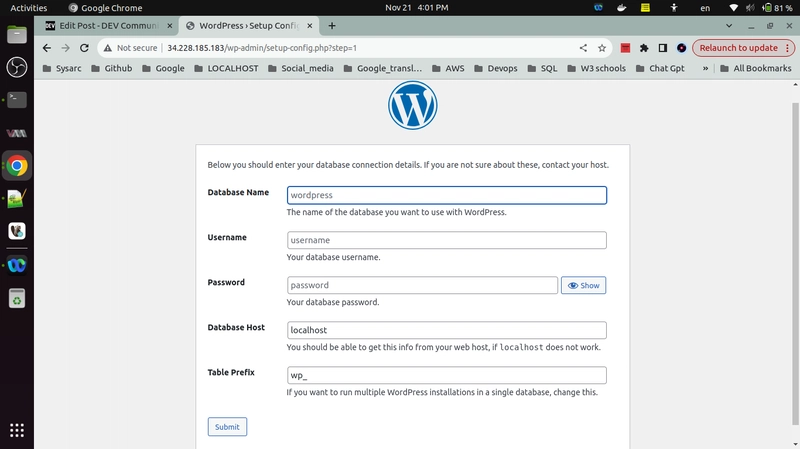
Task: Click the browser forward arrow
Action: [65, 48]
